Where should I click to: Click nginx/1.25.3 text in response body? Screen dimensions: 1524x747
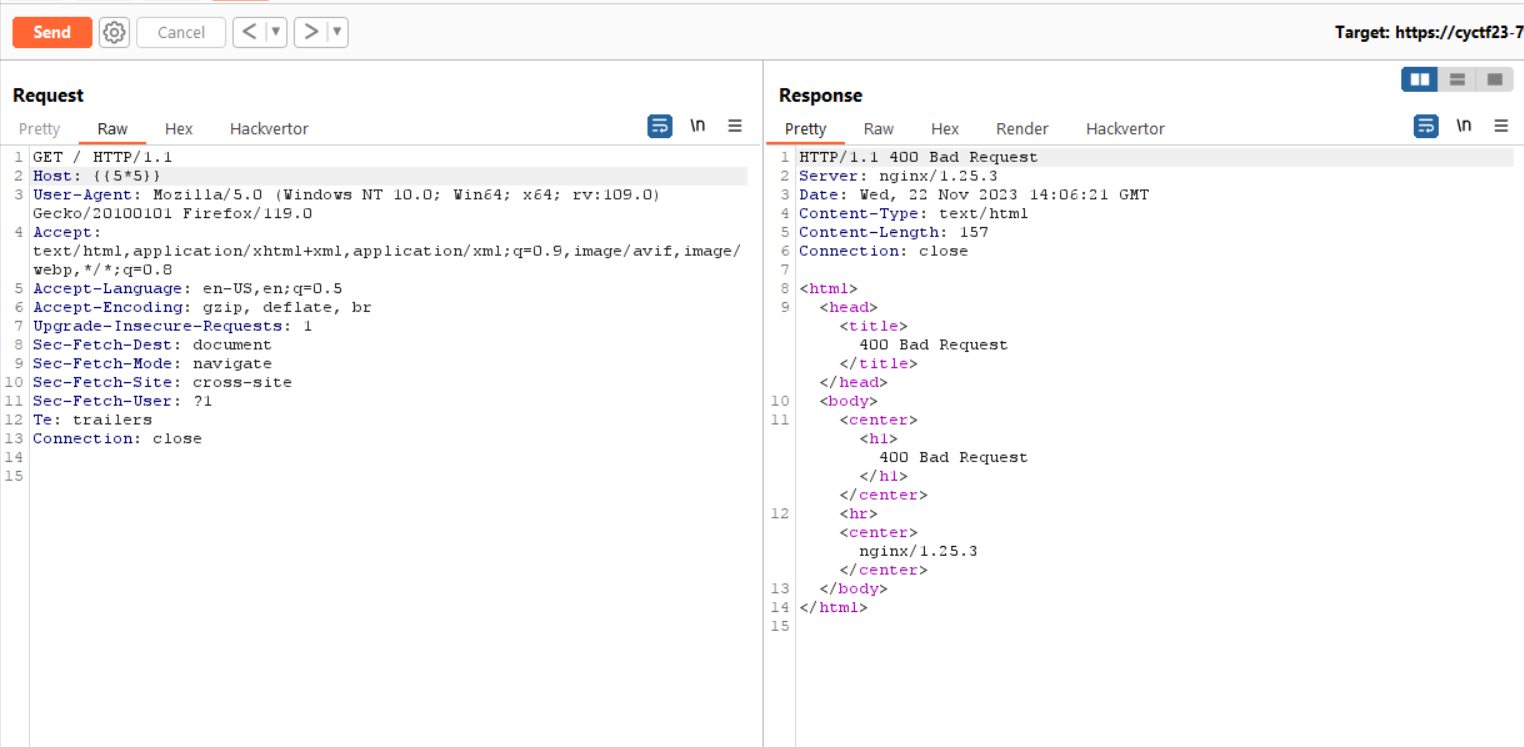pos(918,551)
